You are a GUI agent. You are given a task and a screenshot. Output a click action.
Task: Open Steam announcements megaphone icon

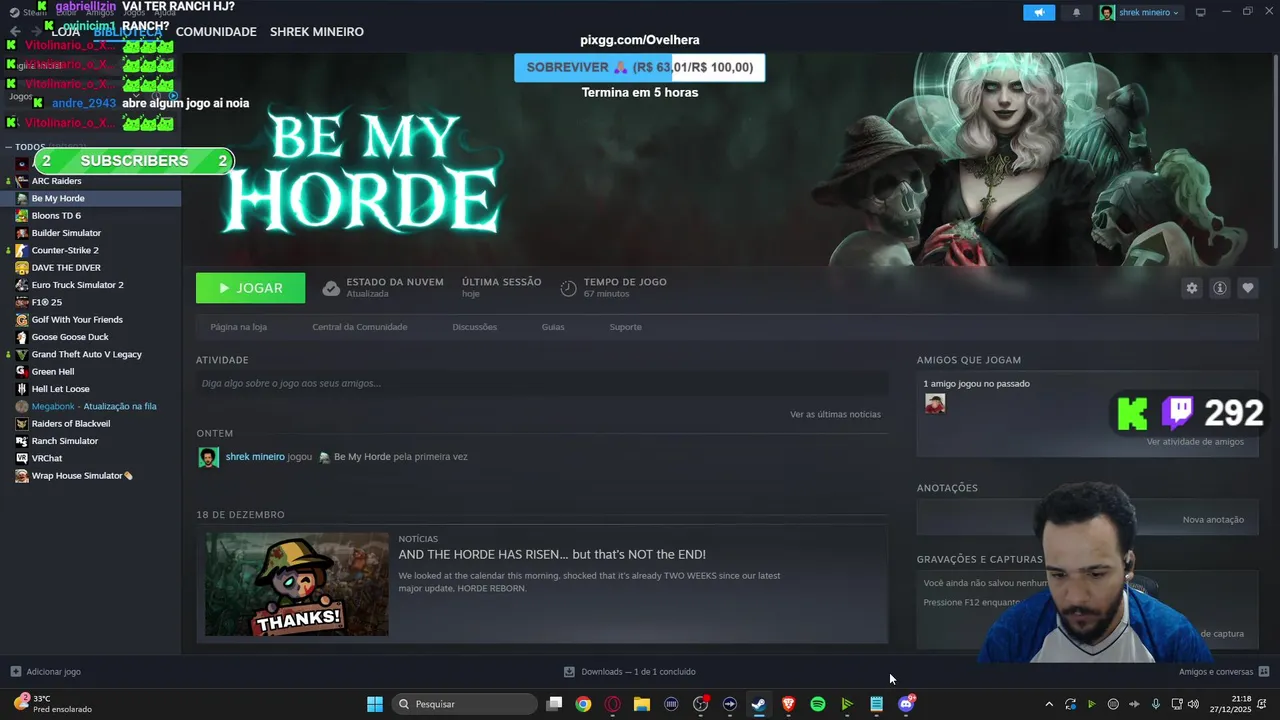1039,12
